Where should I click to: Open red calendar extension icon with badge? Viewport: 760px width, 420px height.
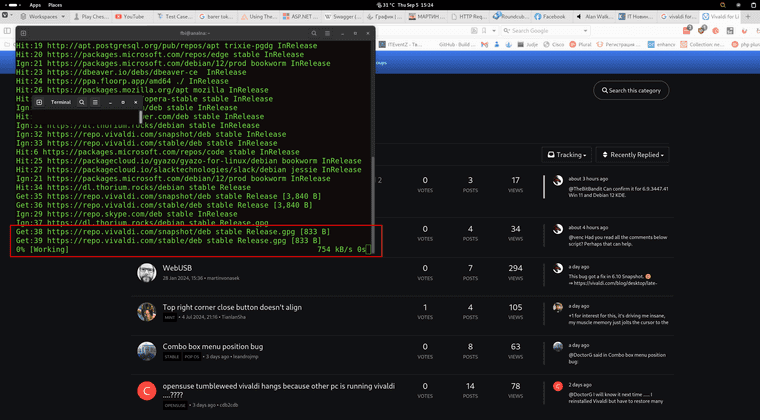687,30
